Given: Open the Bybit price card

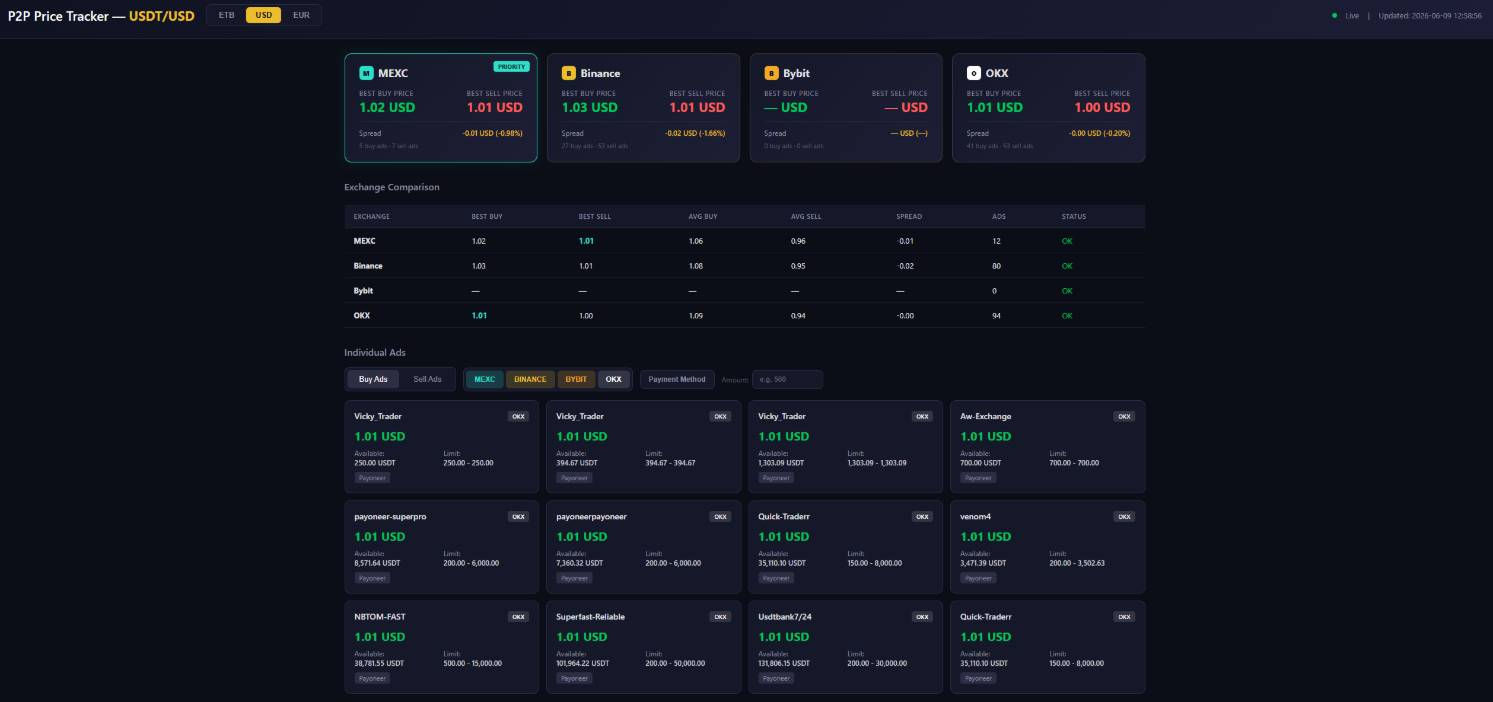Looking at the screenshot, I should [846, 107].
